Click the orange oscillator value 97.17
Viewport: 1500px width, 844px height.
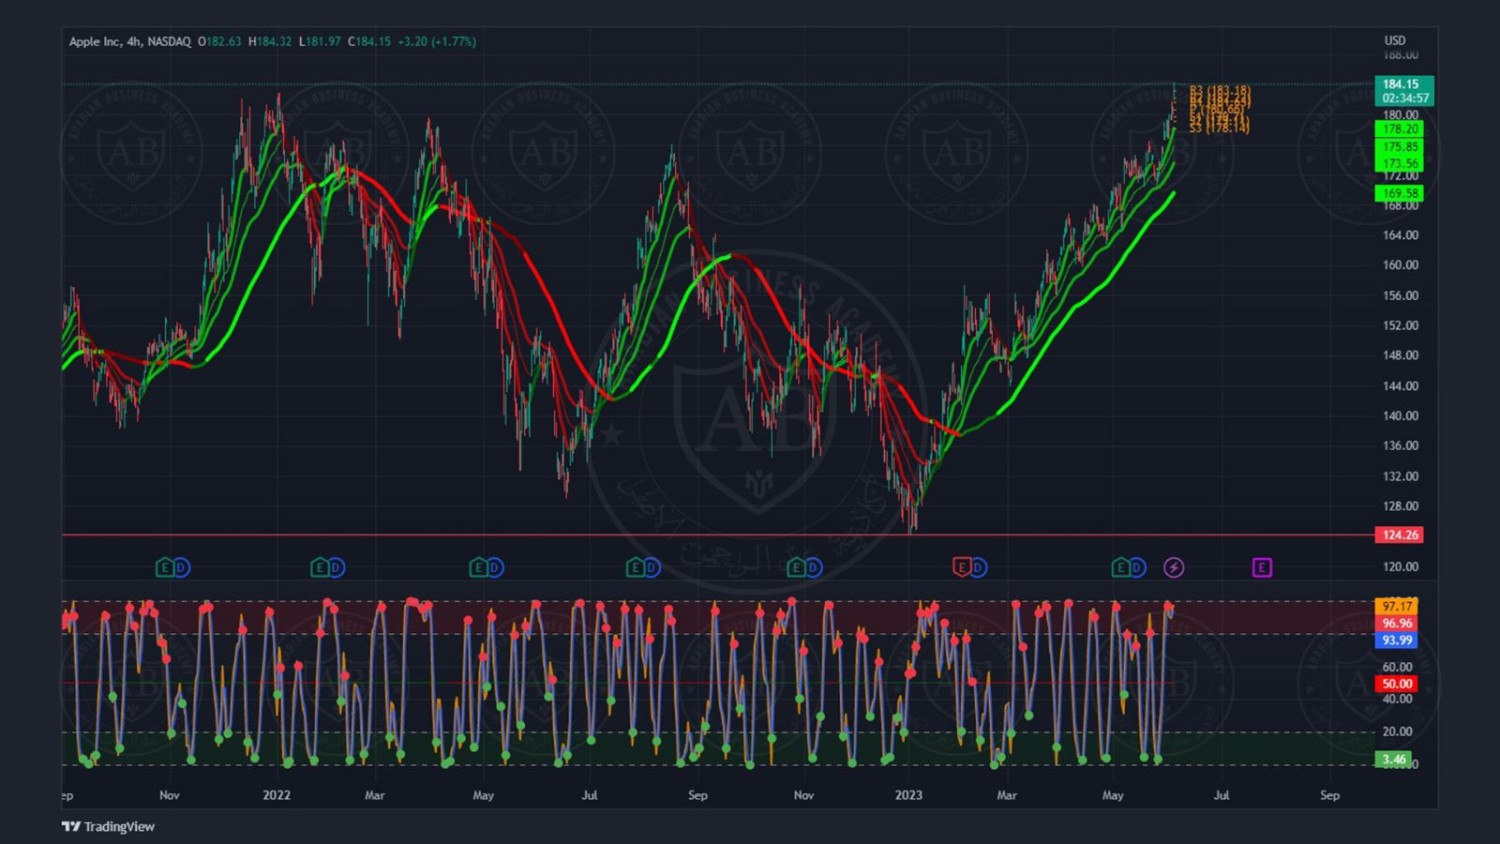click(1396, 606)
